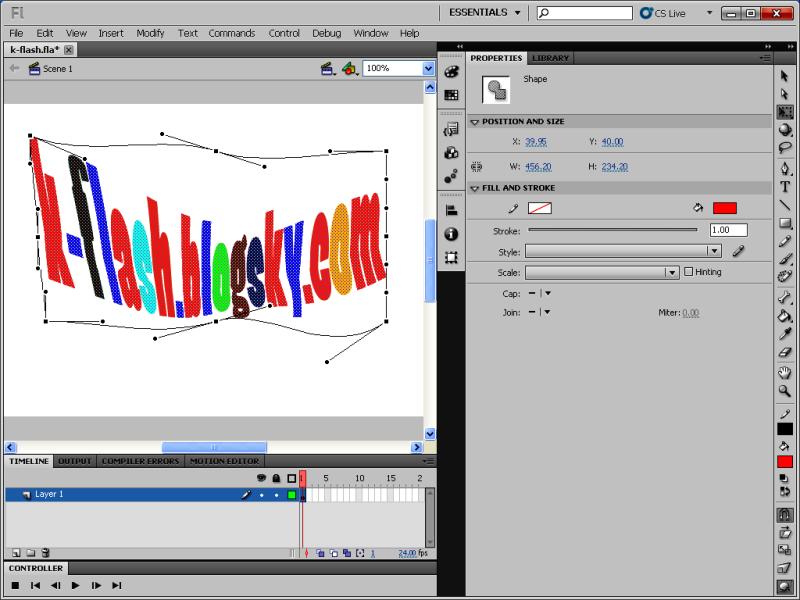Click the Edit Symbols icon
The width and height of the screenshot is (800, 600).
coord(350,68)
